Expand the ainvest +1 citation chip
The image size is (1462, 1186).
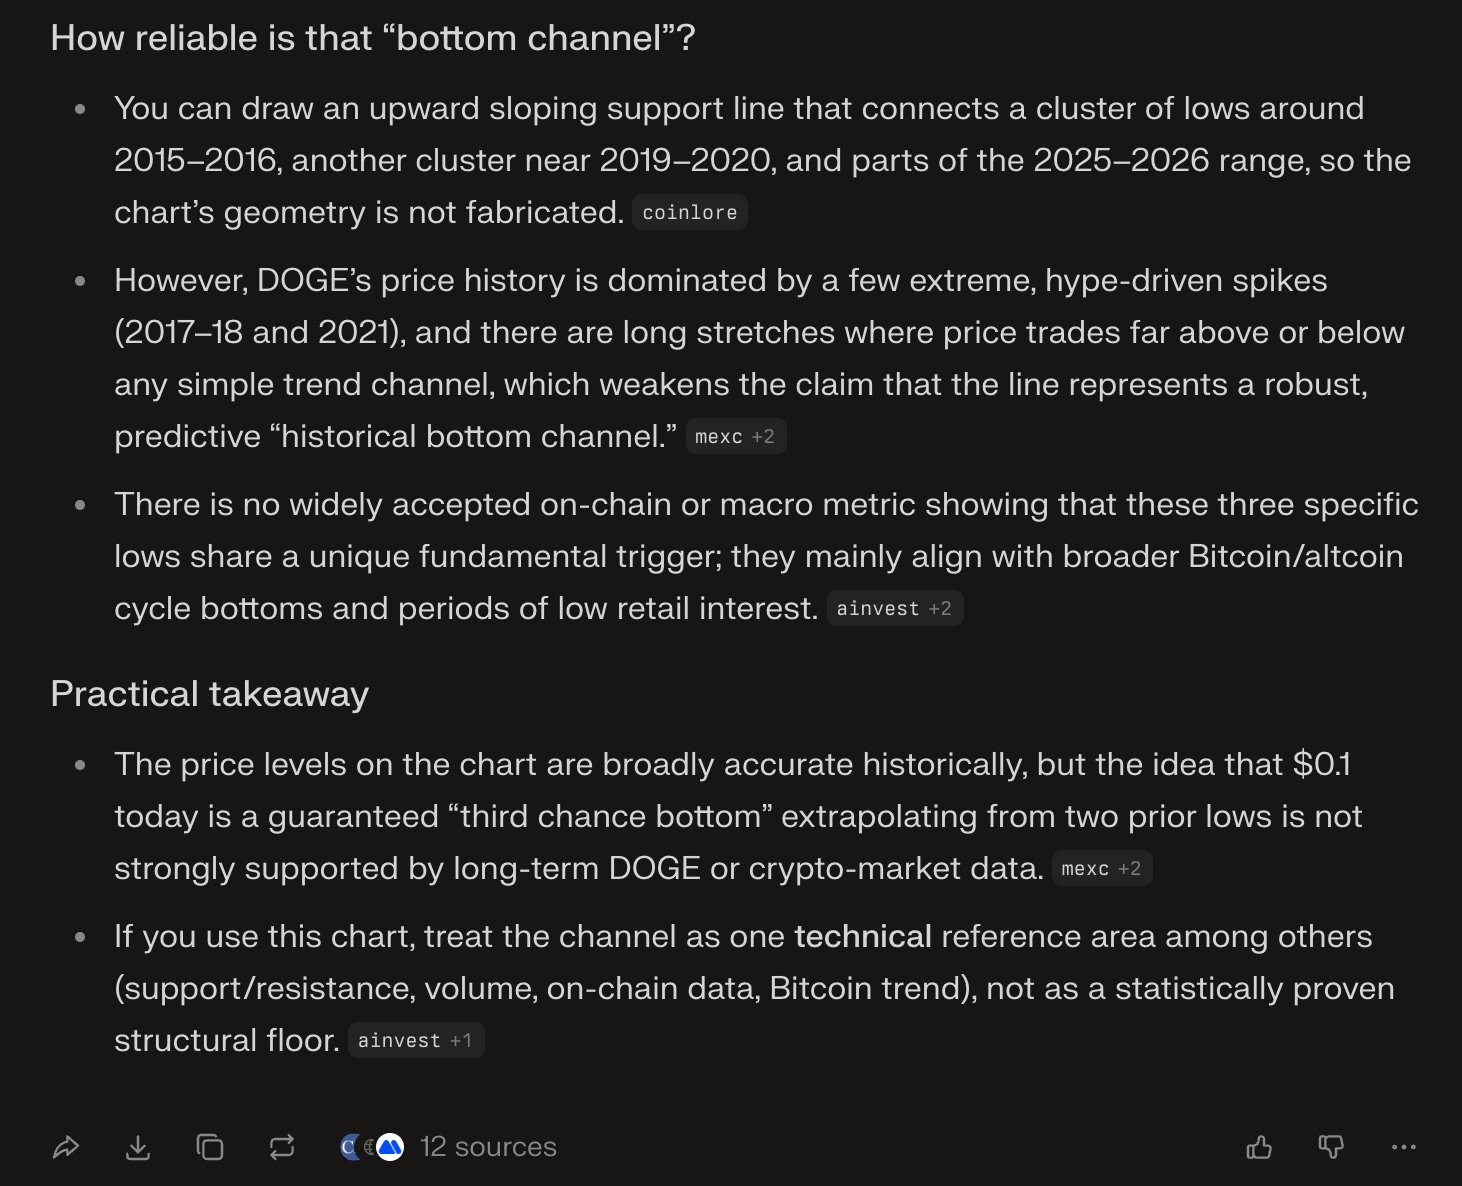click(x=415, y=1041)
